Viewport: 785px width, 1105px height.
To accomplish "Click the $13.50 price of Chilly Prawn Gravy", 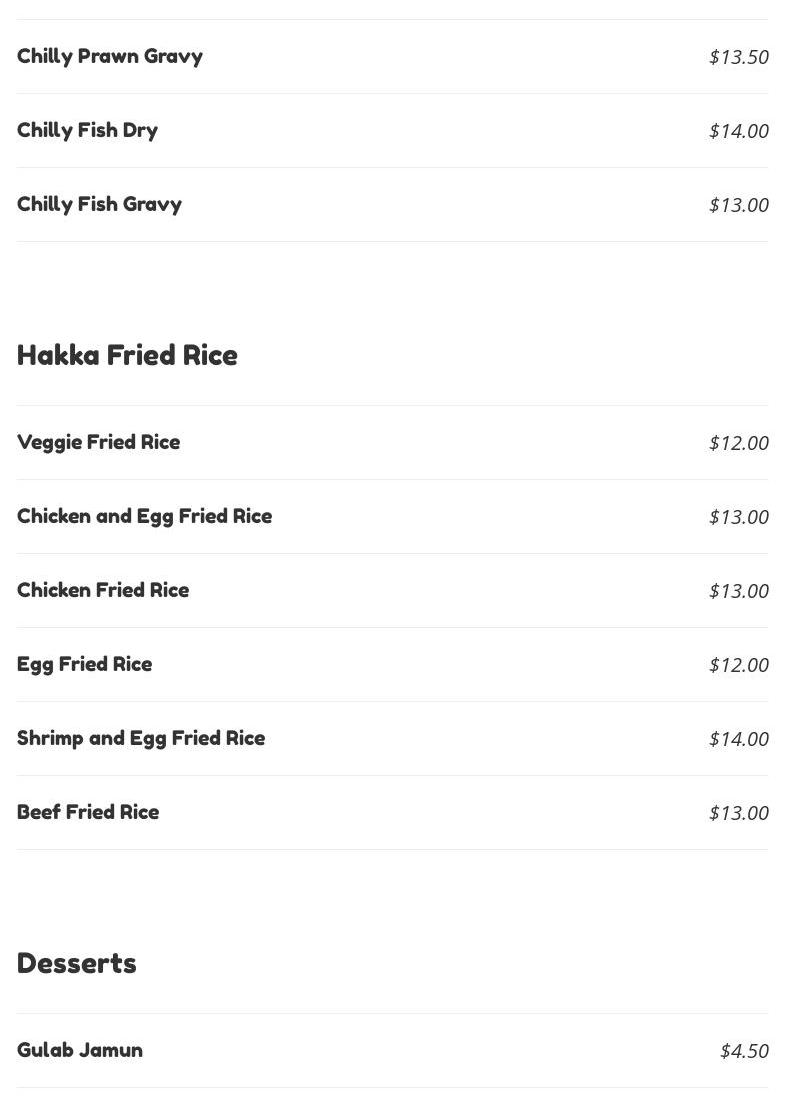I will [x=738, y=57].
